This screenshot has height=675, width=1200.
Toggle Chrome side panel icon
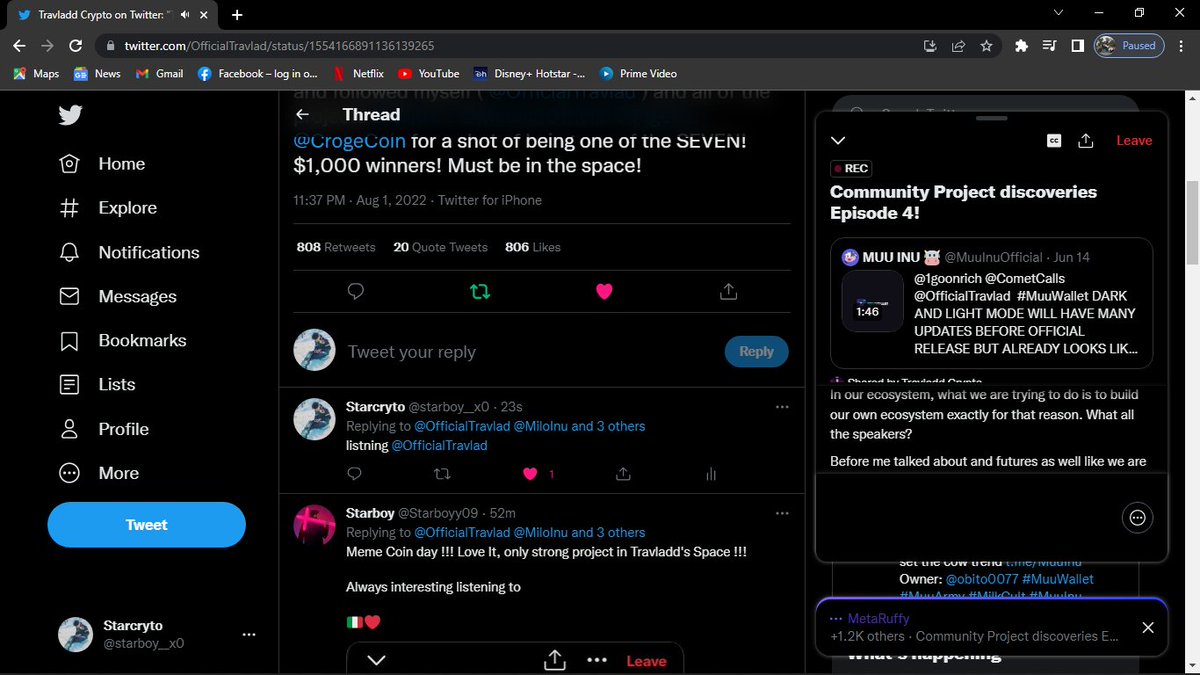[1078, 46]
